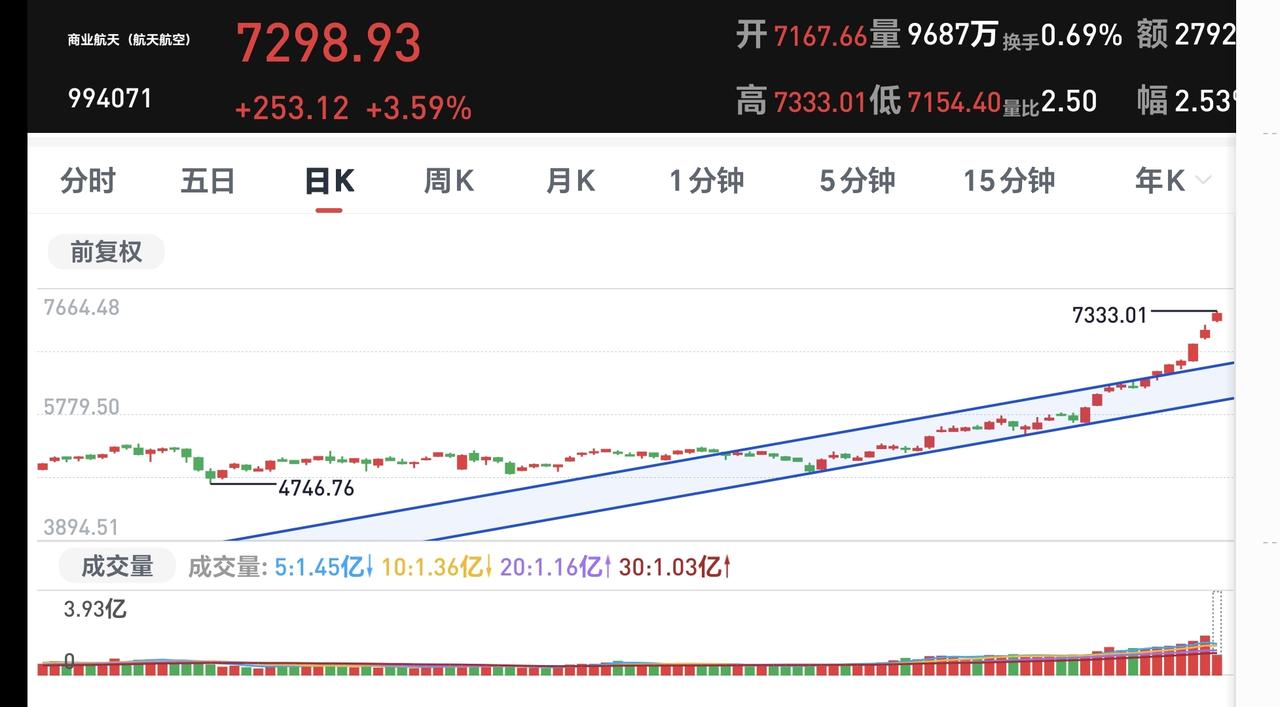Click the percentage change +3.59%

(418, 108)
